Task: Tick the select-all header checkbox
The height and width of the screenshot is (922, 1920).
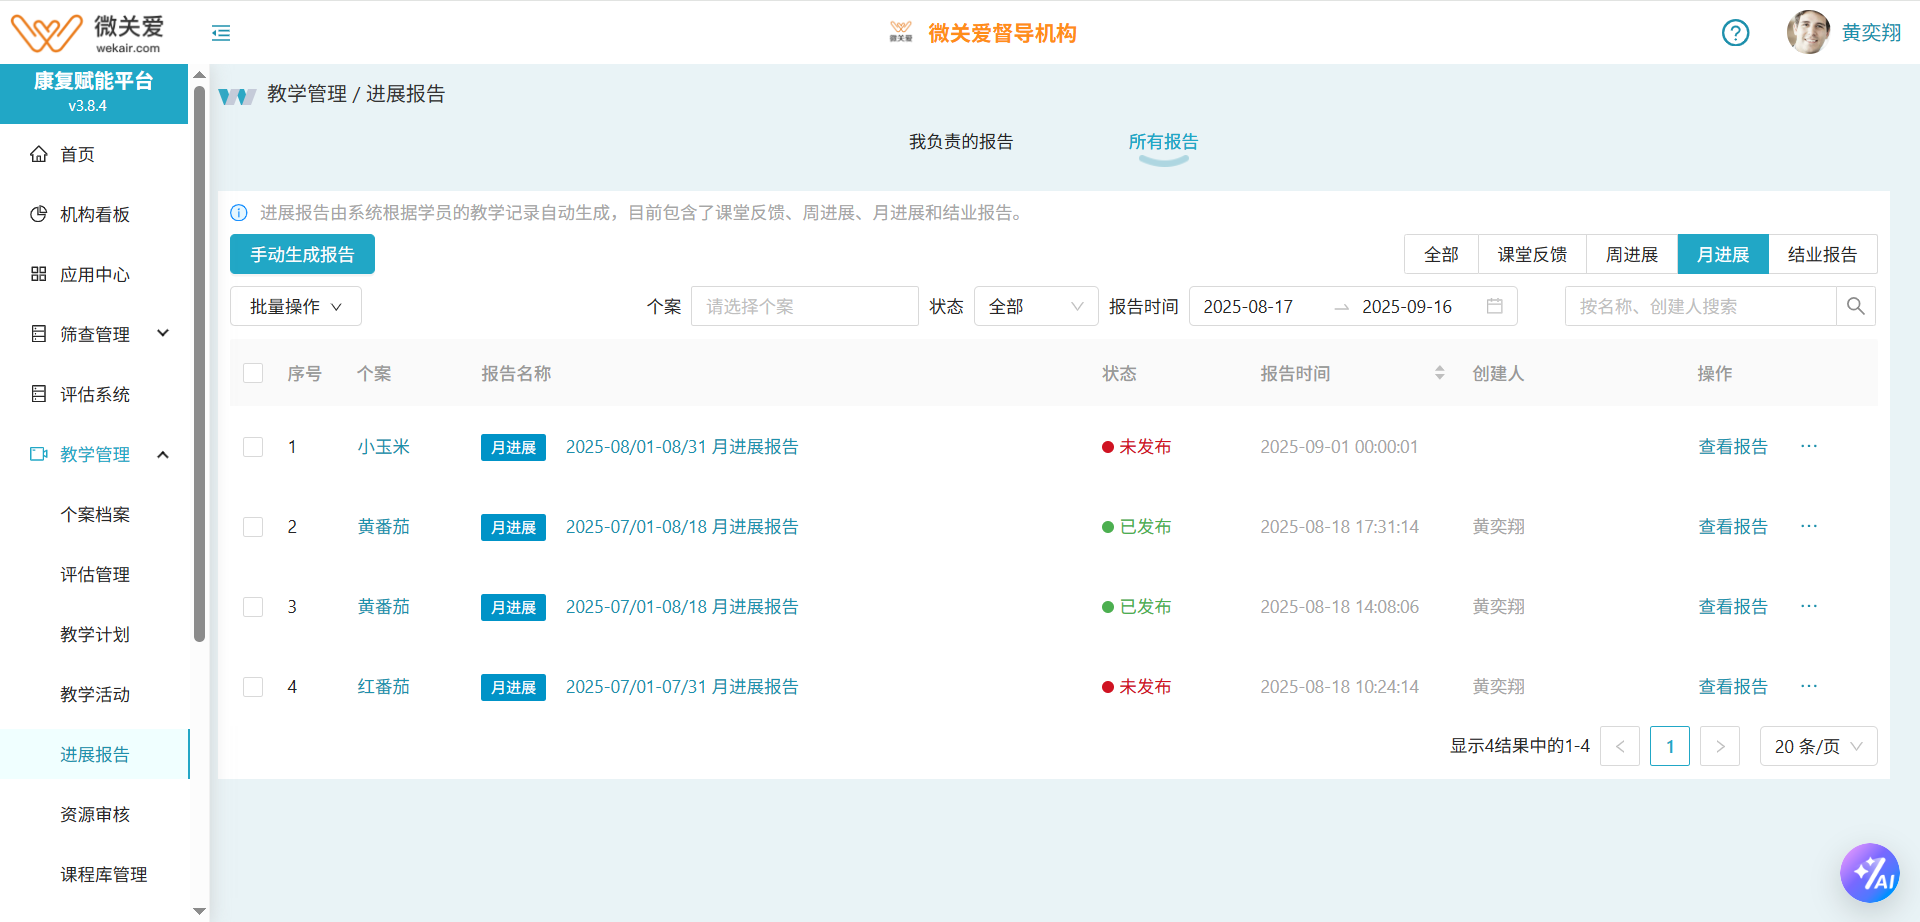Action: click(x=253, y=373)
